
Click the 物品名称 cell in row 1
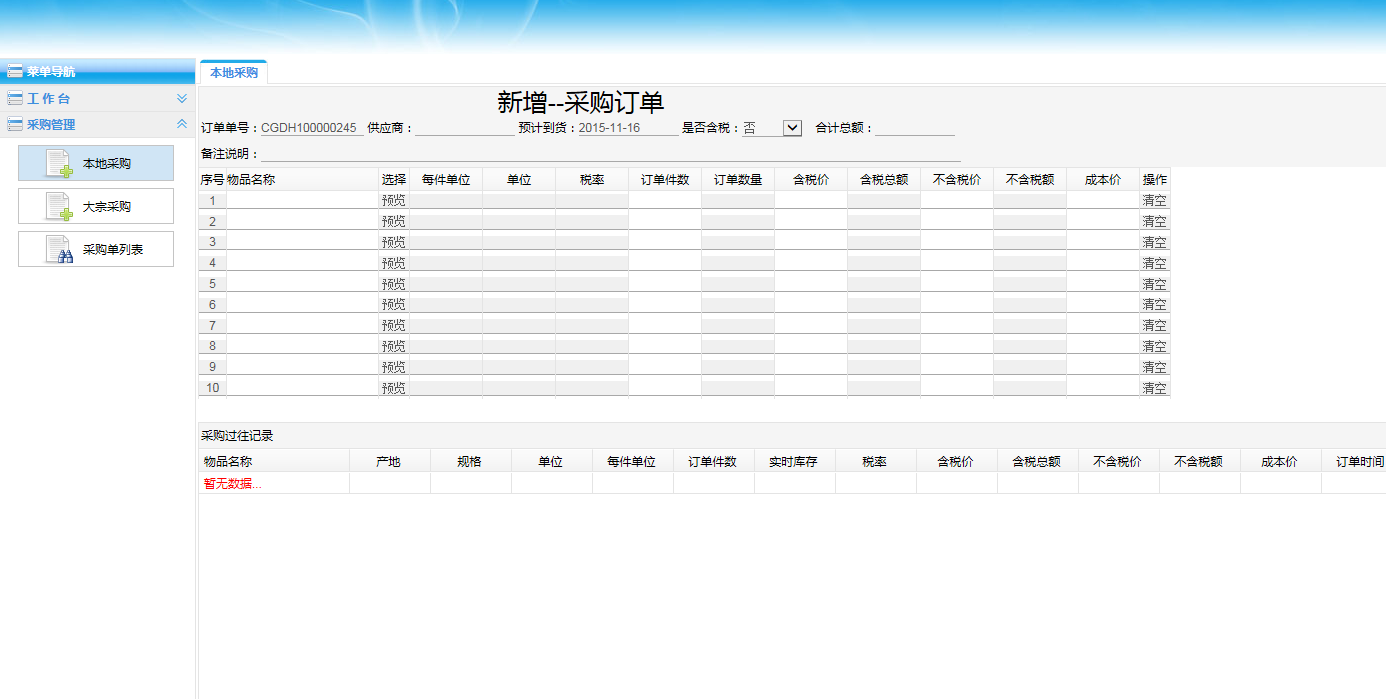pos(302,200)
